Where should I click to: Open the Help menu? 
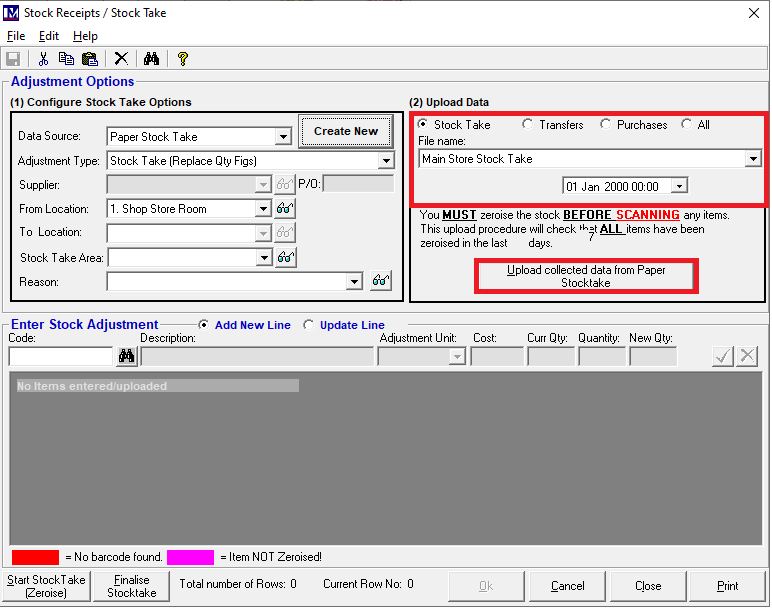click(x=85, y=36)
